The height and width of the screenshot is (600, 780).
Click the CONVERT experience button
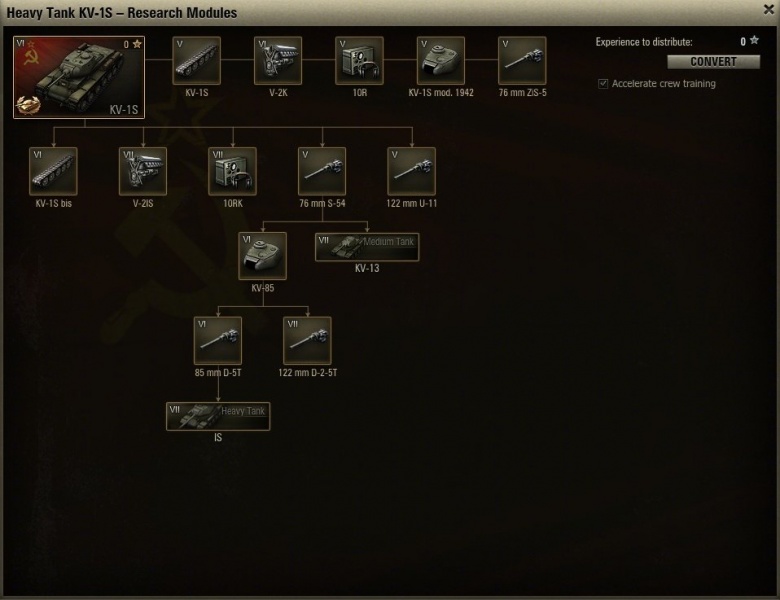(x=713, y=62)
